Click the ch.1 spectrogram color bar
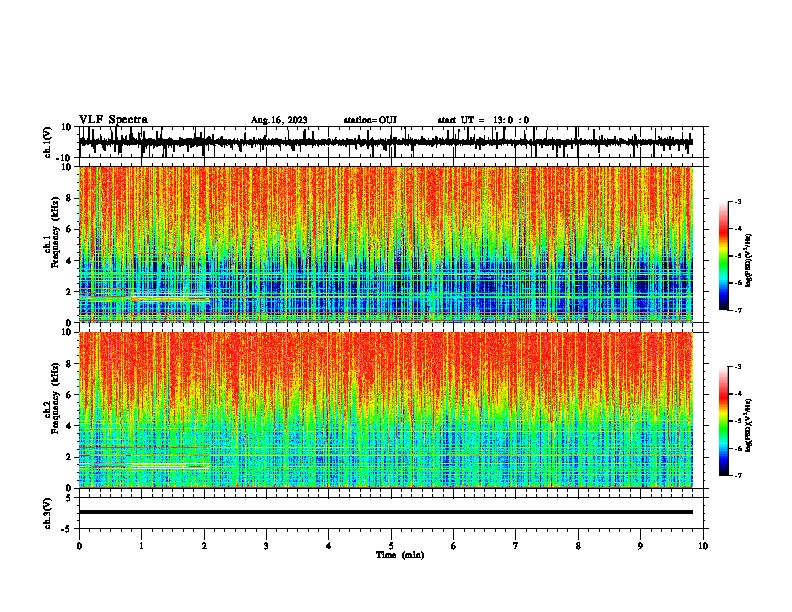 point(724,256)
